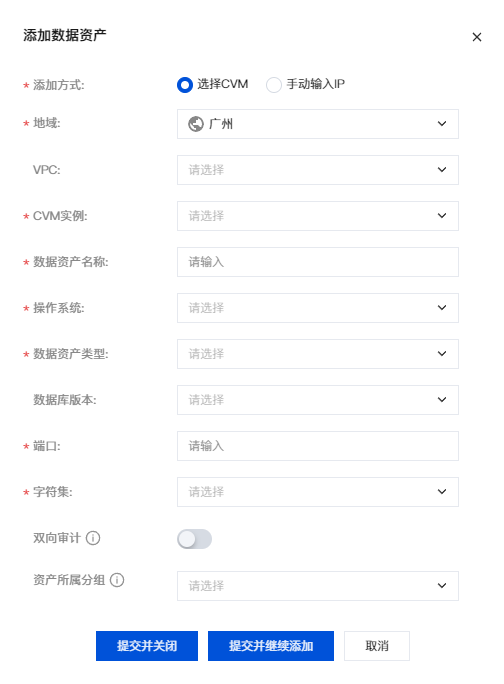This screenshot has height=684, width=504.
Task: Expand the 操作系统 dropdown
Action: (318, 308)
